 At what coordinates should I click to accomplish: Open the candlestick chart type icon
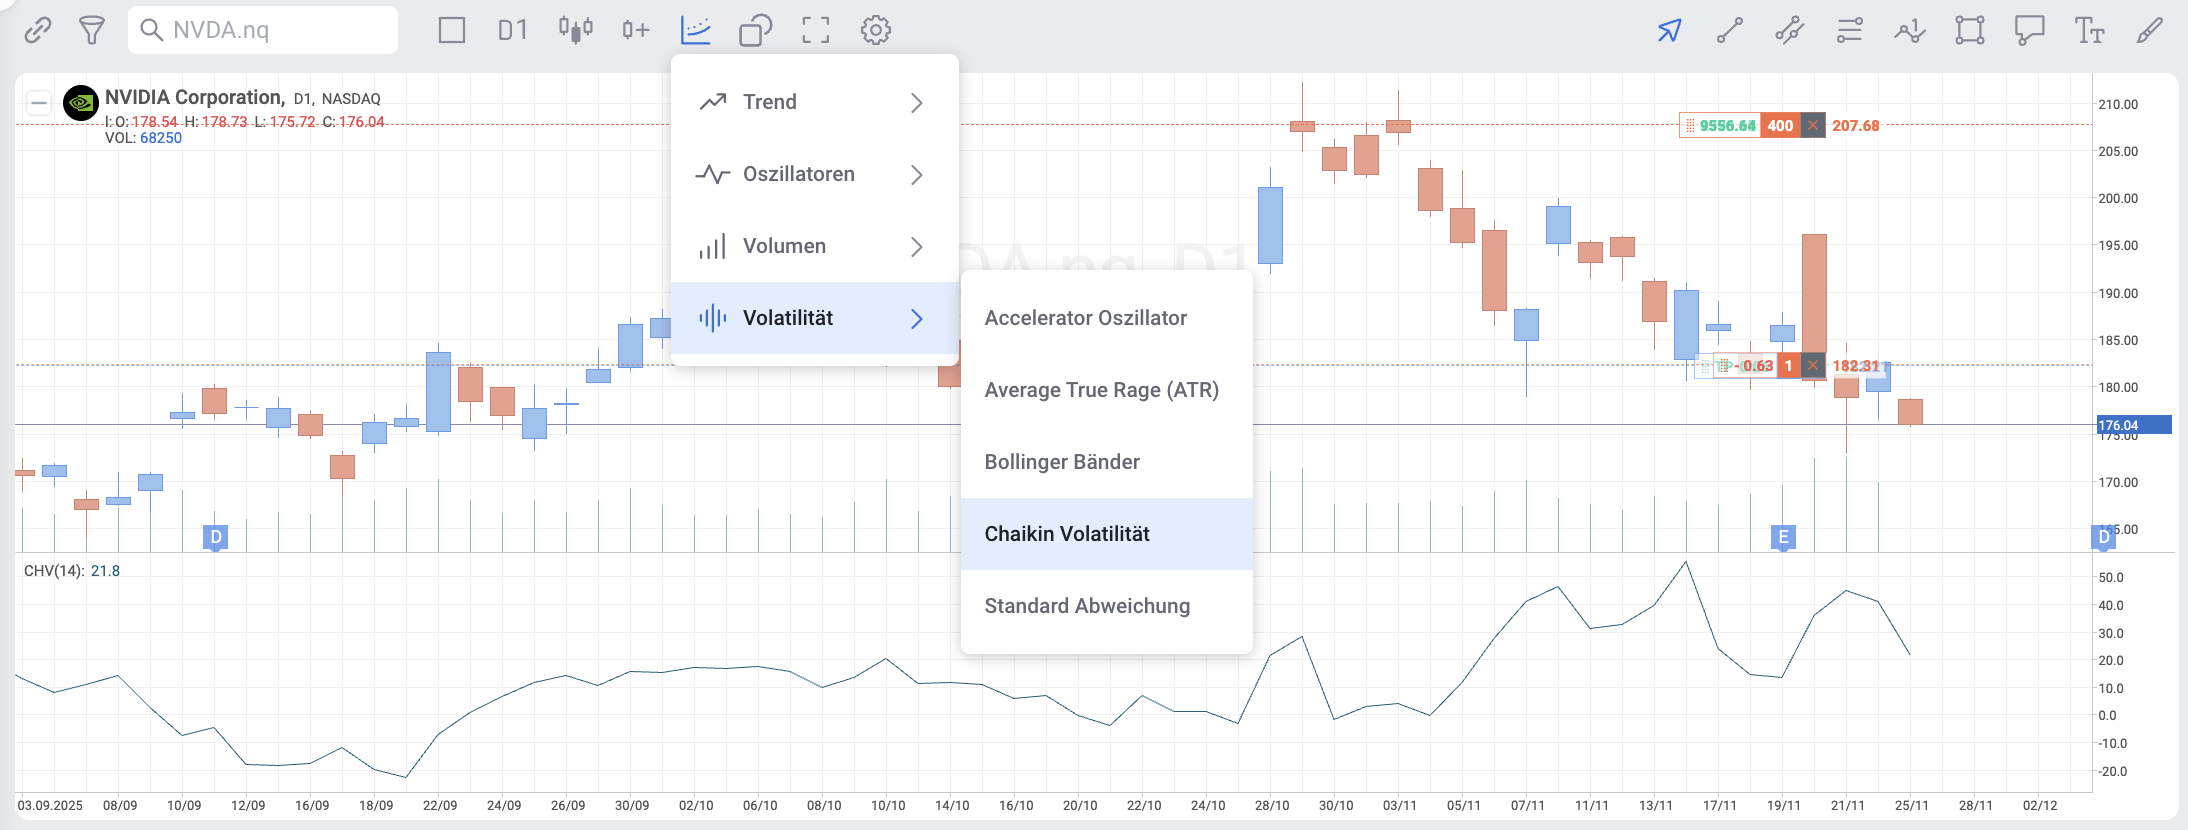tap(576, 30)
